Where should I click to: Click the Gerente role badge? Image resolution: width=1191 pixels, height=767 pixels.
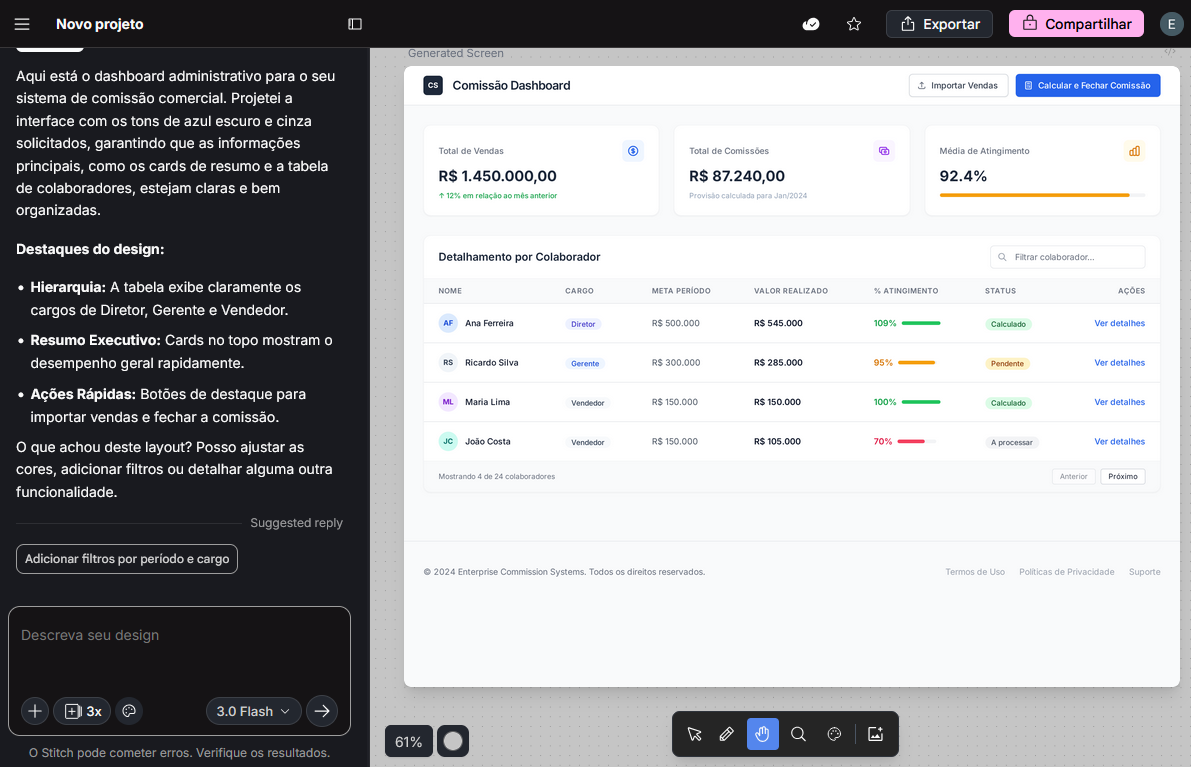pos(585,363)
